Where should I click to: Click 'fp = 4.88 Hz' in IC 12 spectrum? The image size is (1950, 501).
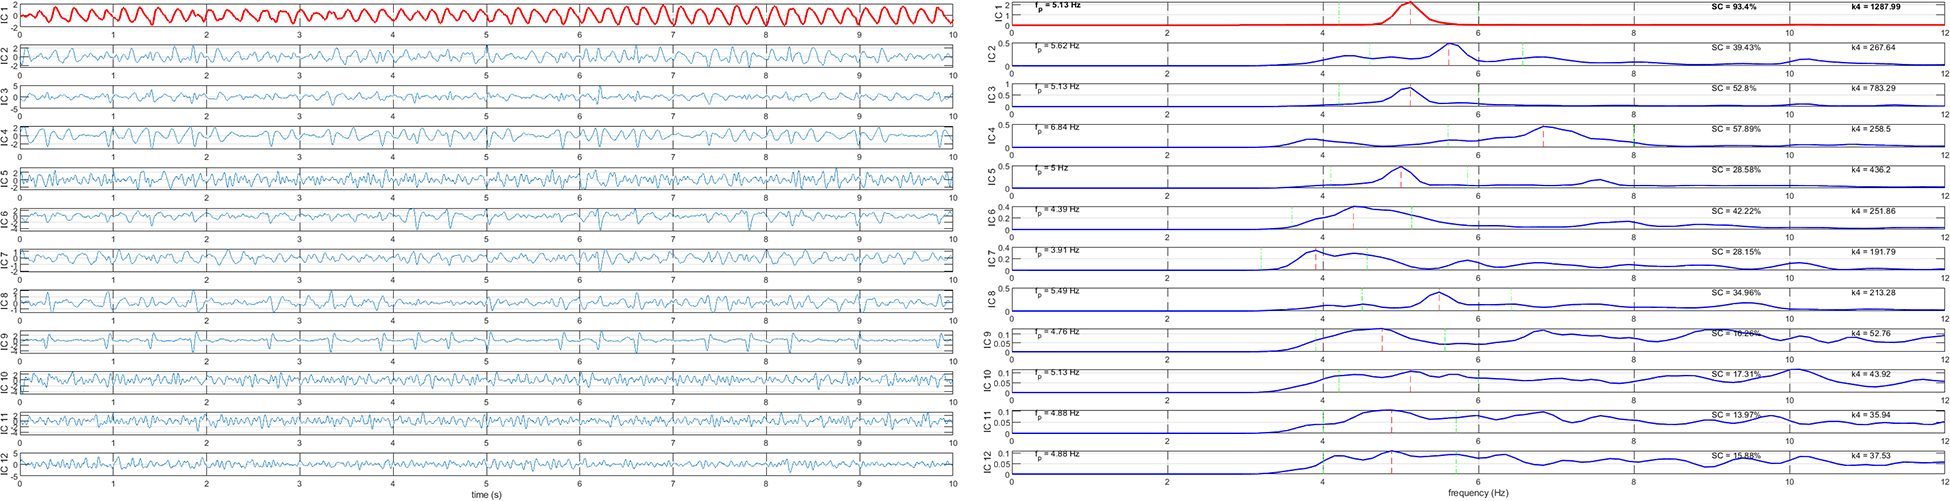click(x=1057, y=455)
